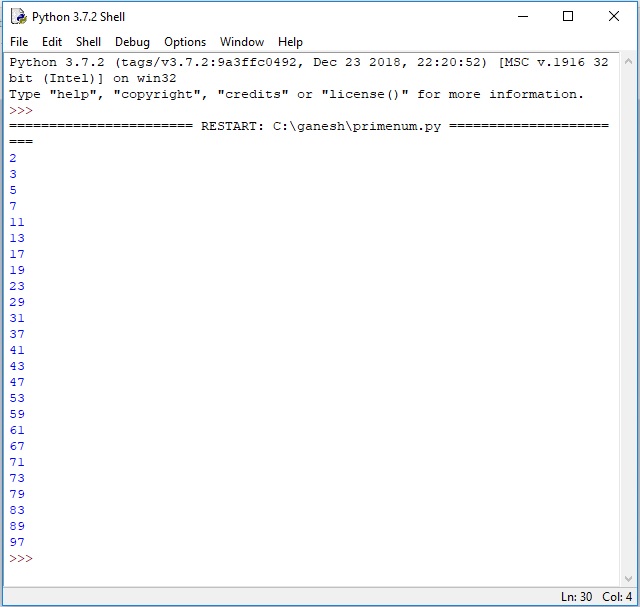Screen dimensions: 640x607
Task: Open the Help menu
Action: click(290, 42)
